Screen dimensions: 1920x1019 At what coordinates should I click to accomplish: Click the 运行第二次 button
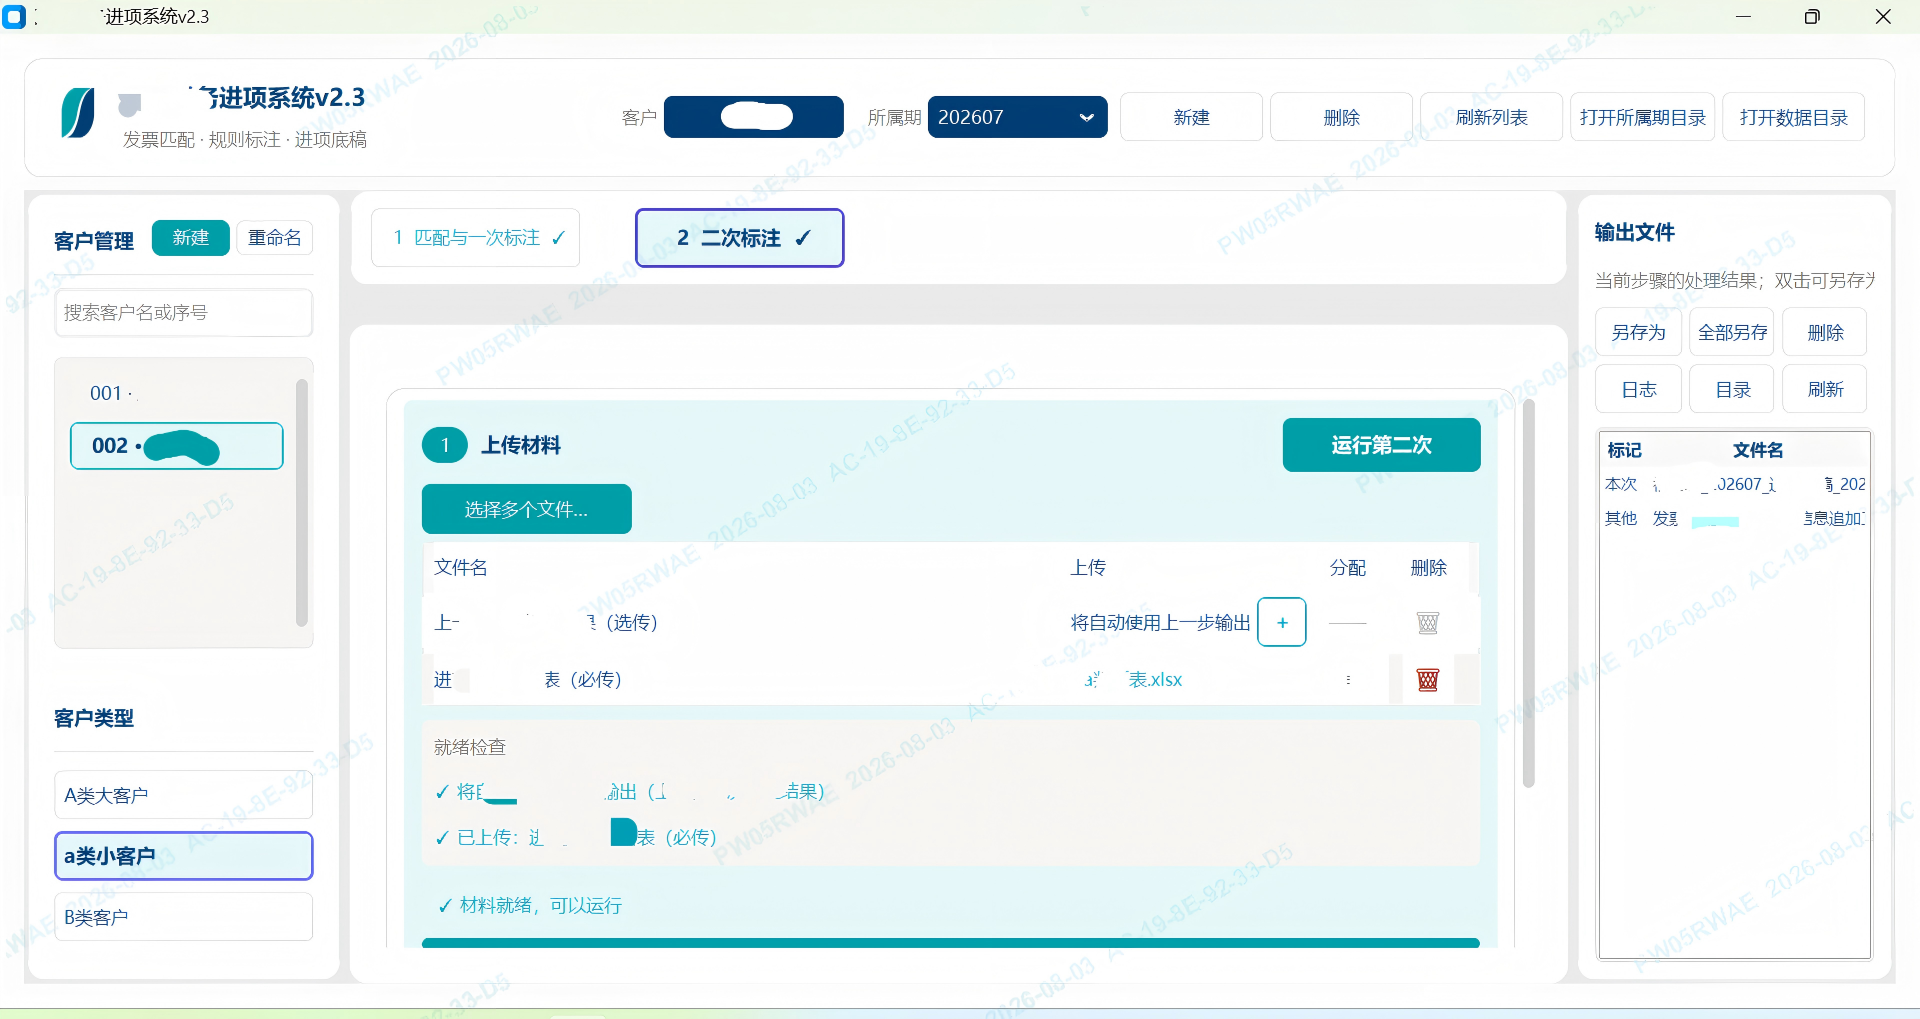[1381, 445]
